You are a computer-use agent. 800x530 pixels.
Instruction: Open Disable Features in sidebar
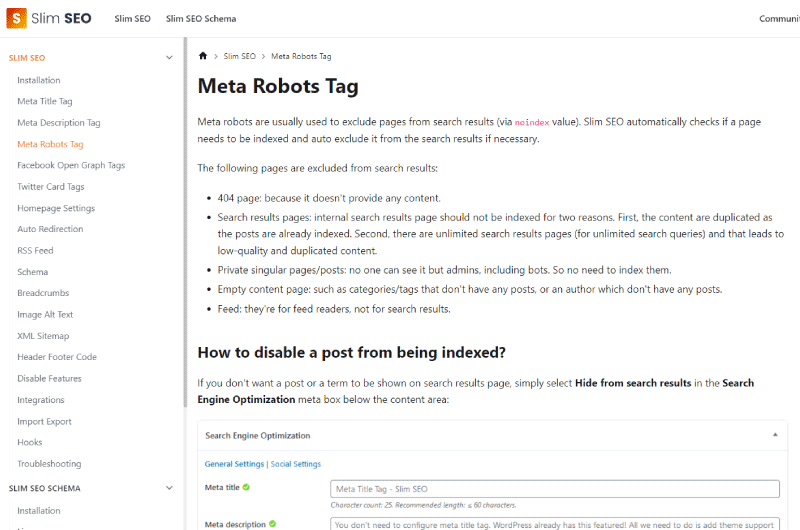click(49, 378)
